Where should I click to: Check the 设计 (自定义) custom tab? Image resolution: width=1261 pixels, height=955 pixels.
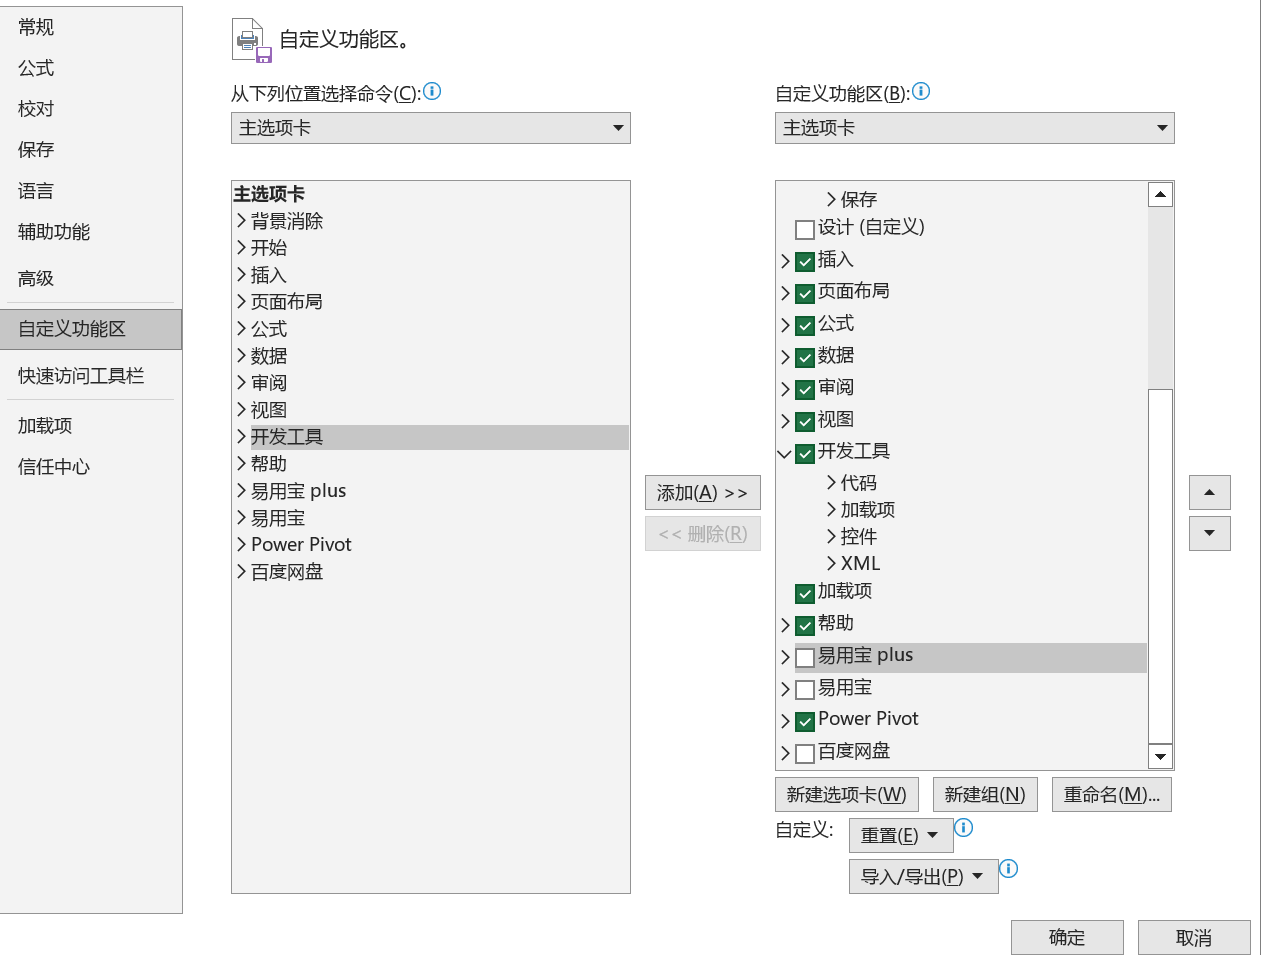click(x=805, y=229)
